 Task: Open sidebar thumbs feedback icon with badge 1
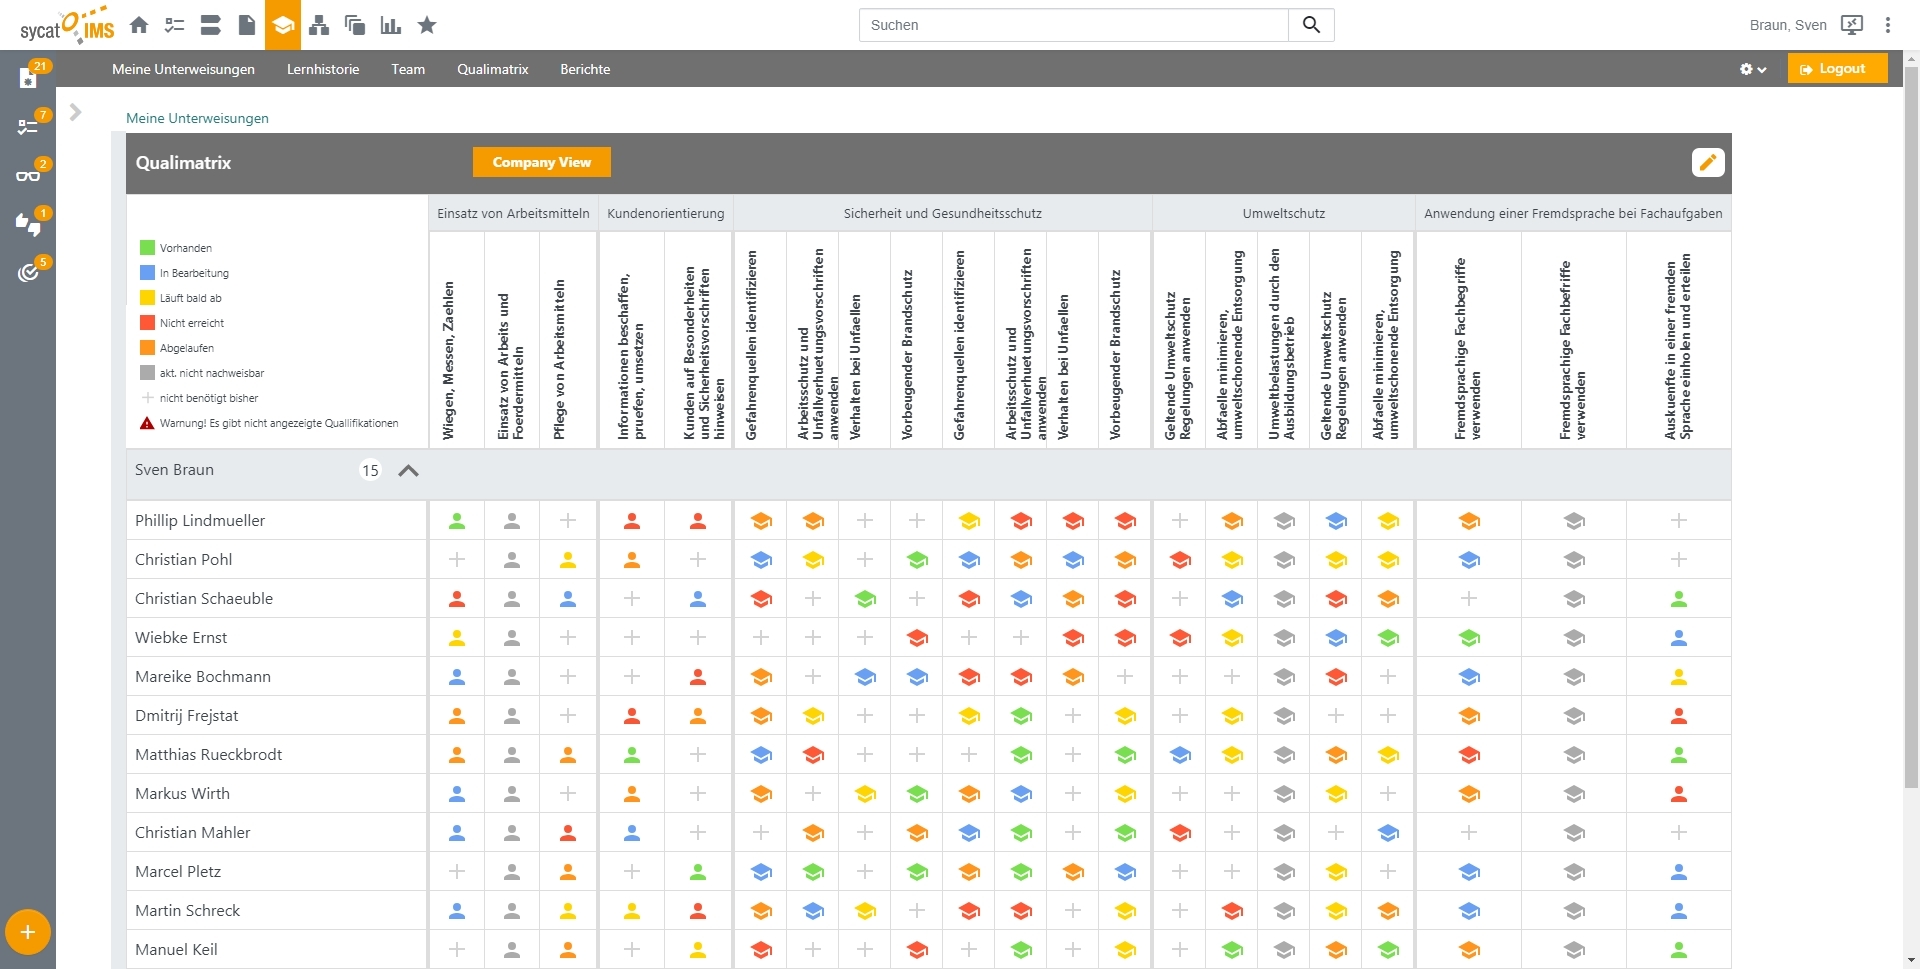pos(28,225)
